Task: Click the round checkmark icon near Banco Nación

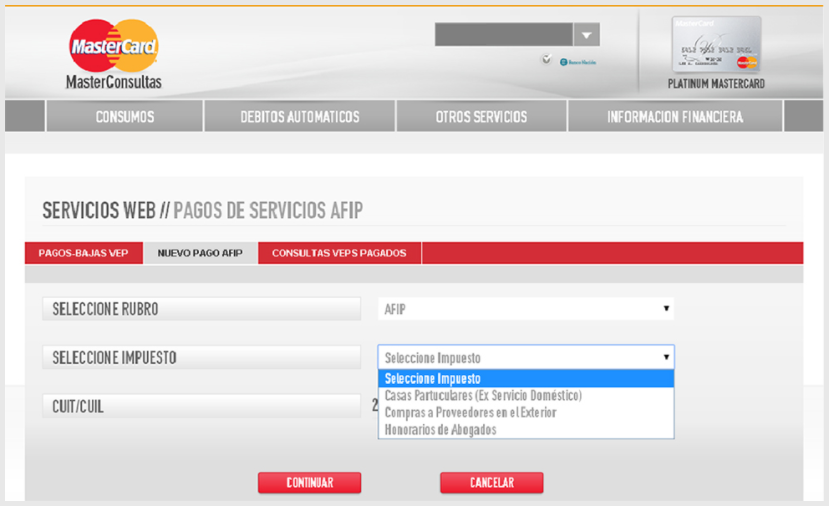Action: point(546,60)
